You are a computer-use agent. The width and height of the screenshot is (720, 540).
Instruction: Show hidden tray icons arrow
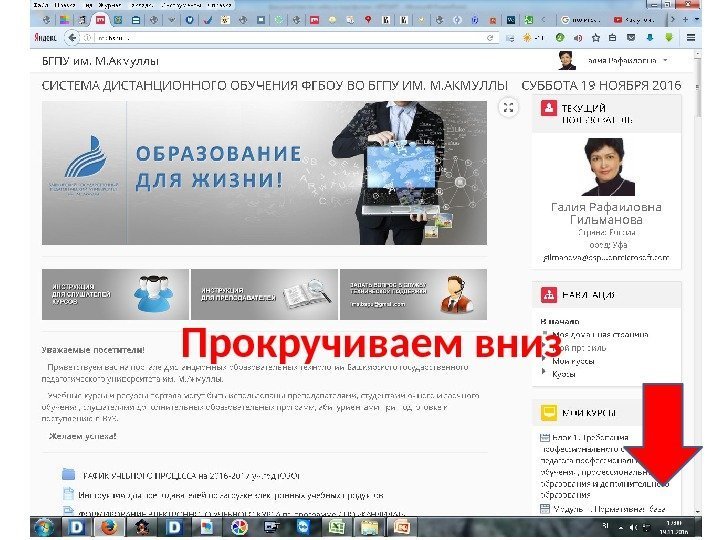tap(621, 528)
